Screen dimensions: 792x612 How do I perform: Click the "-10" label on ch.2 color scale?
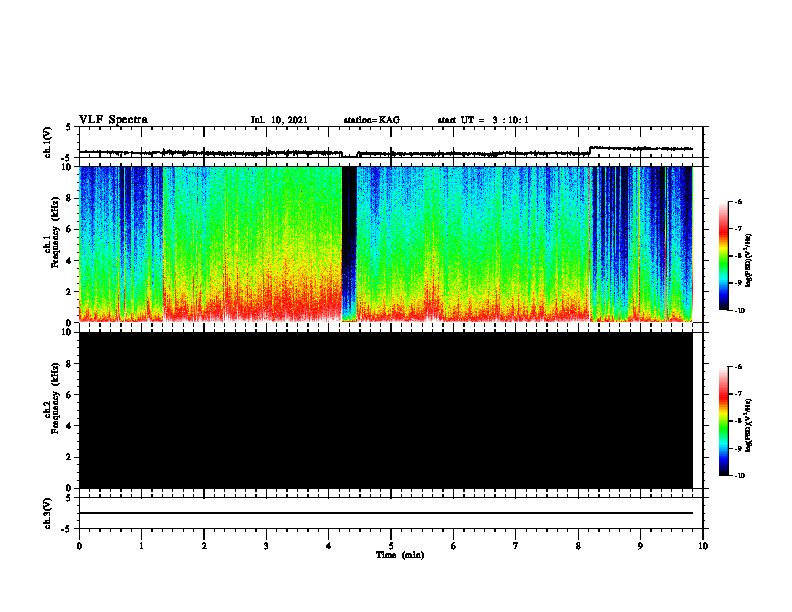click(739, 476)
